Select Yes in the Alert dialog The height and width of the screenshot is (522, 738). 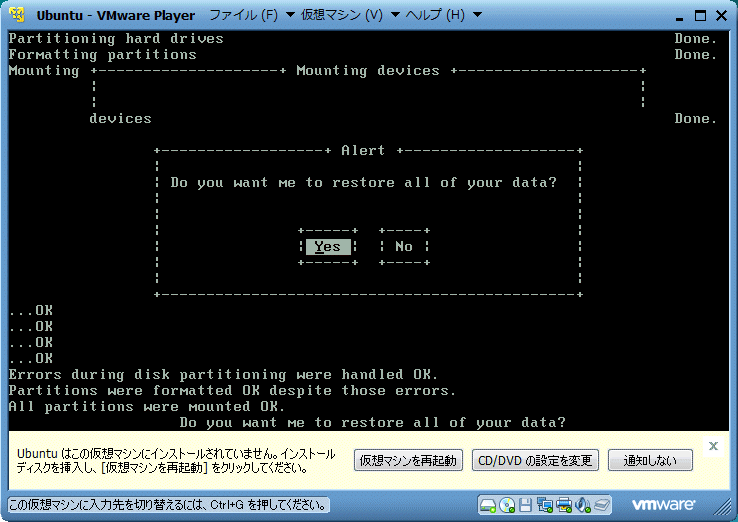327,247
